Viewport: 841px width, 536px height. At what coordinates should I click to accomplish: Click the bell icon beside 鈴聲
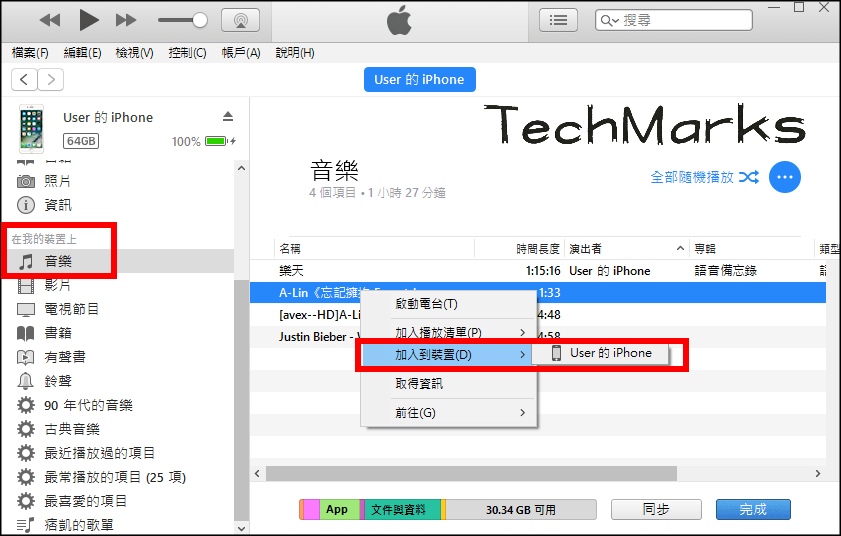pos(26,381)
